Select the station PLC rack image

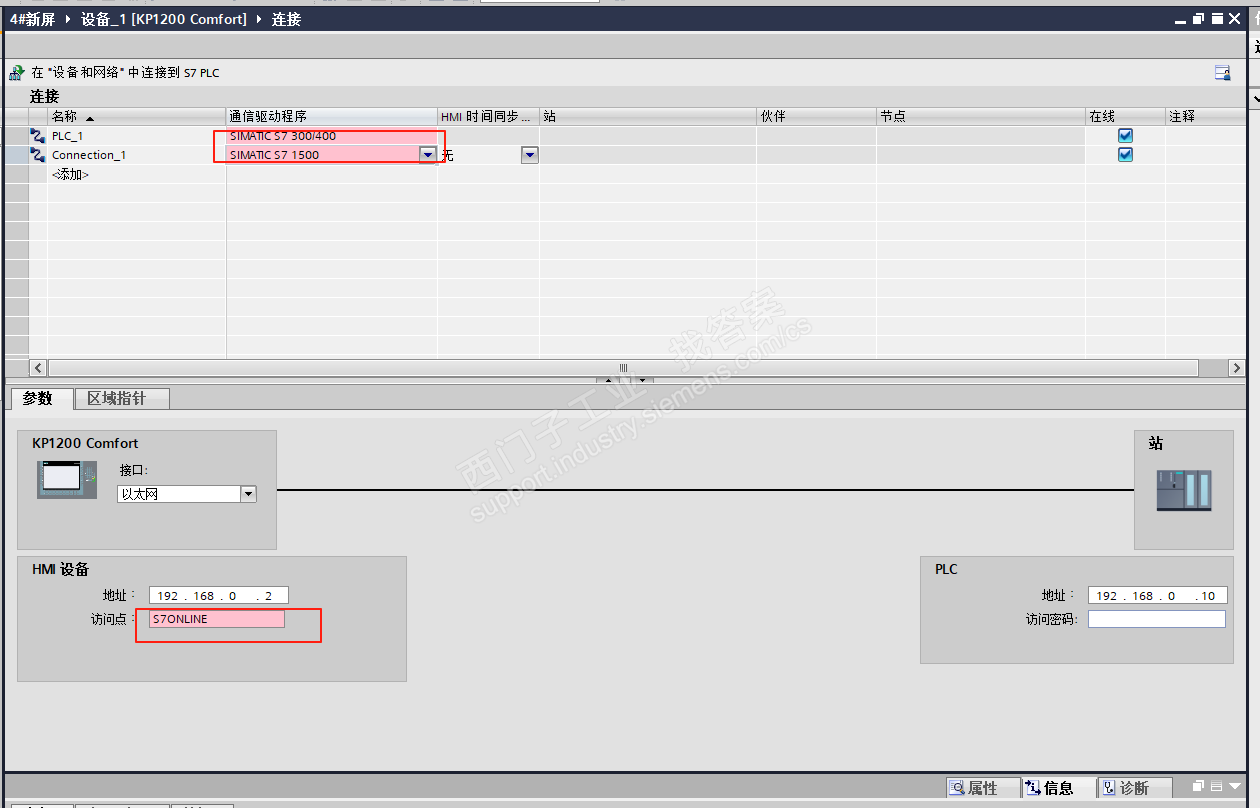[1184, 490]
